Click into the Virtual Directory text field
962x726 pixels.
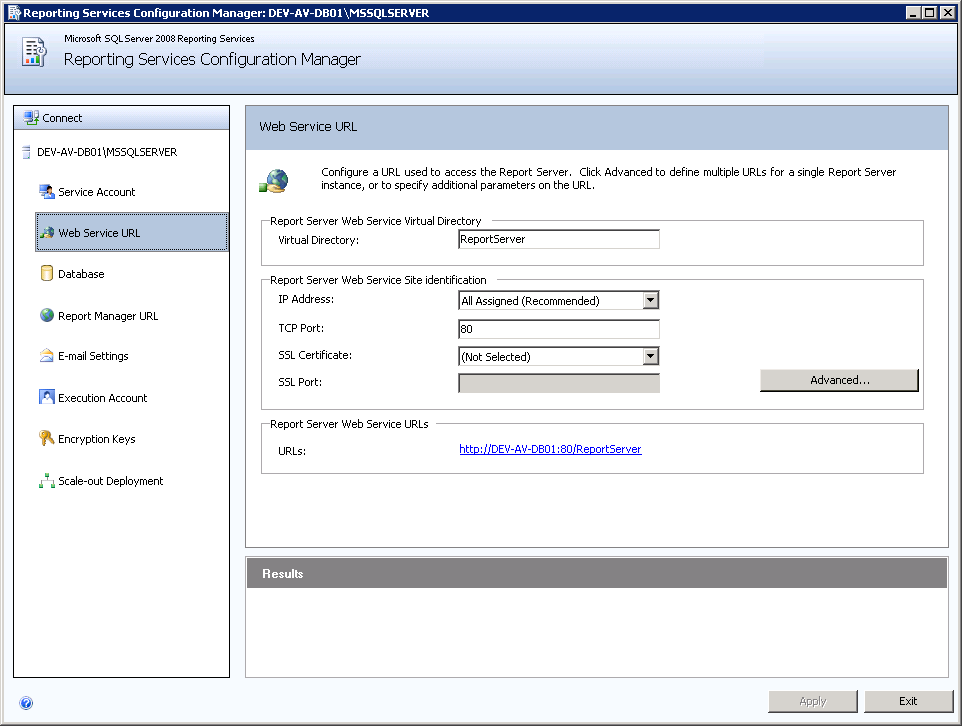click(558, 240)
